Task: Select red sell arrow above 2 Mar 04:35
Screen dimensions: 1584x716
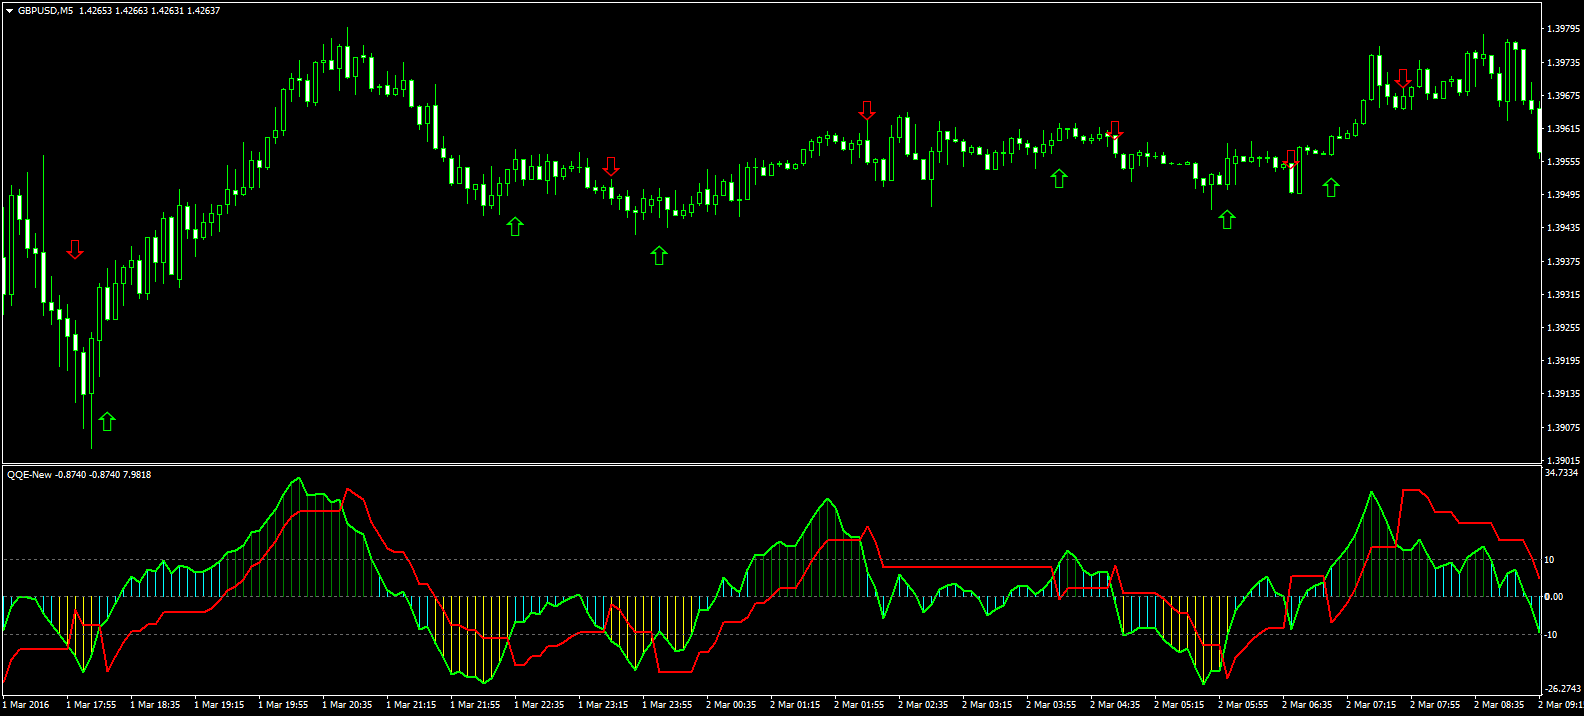Action: pyautogui.click(x=1115, y=130)
